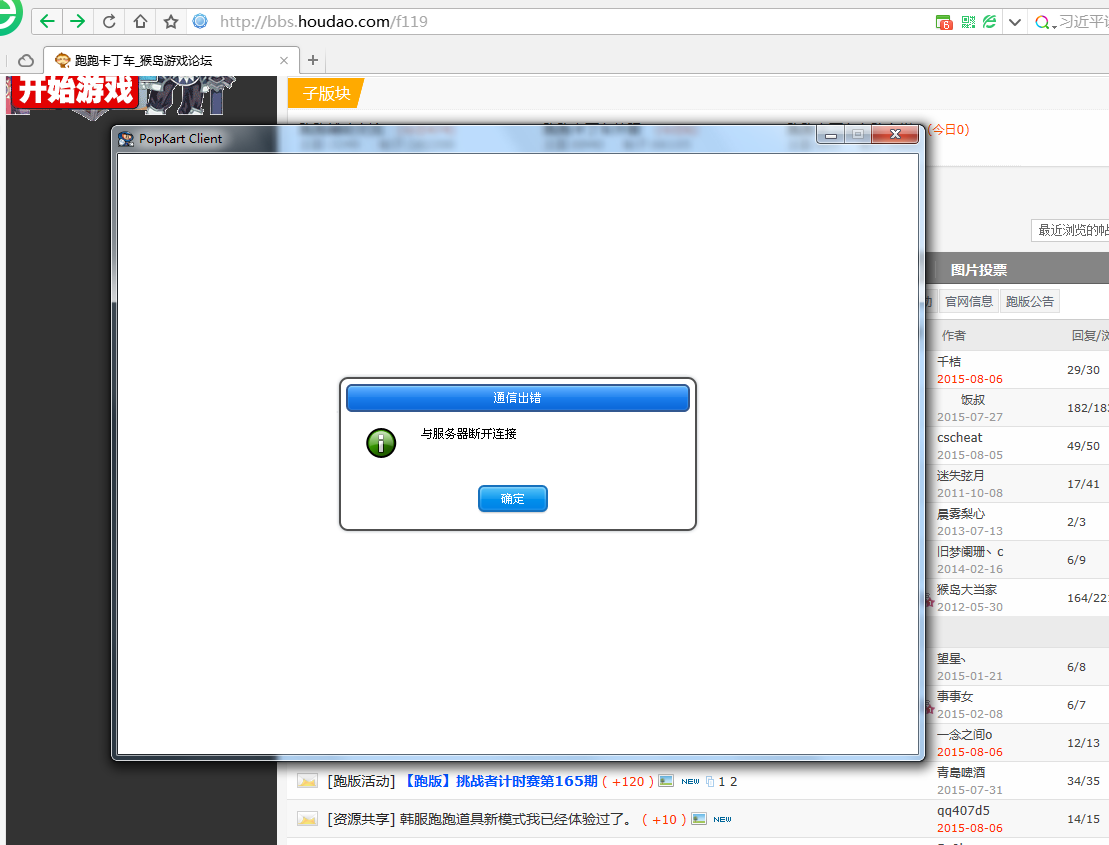Minimize the PopKart Client window
This screenshot has height=845, width=1109.
(831, 134)
